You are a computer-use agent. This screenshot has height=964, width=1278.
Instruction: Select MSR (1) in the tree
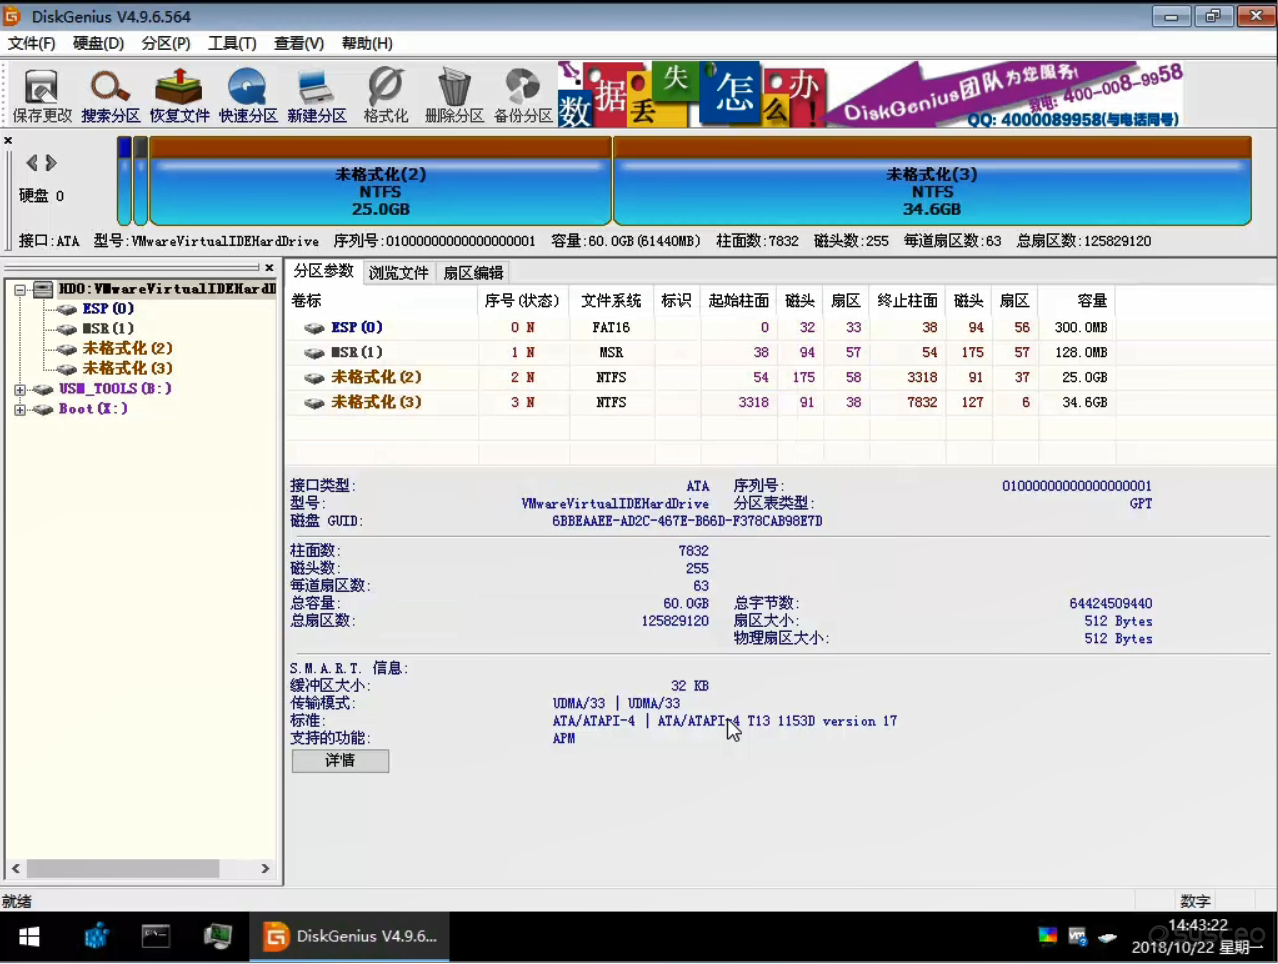coord(108,328)
